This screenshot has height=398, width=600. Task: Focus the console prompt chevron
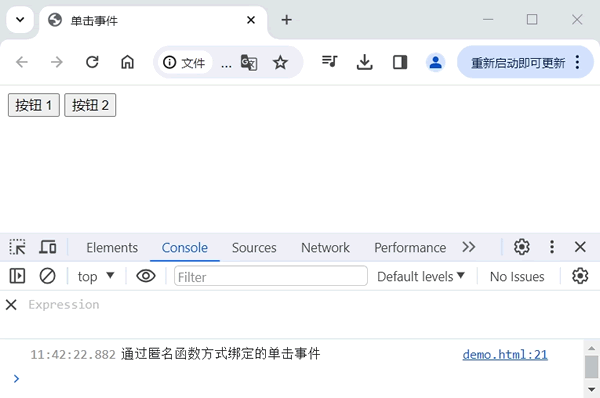click(16, 378)
